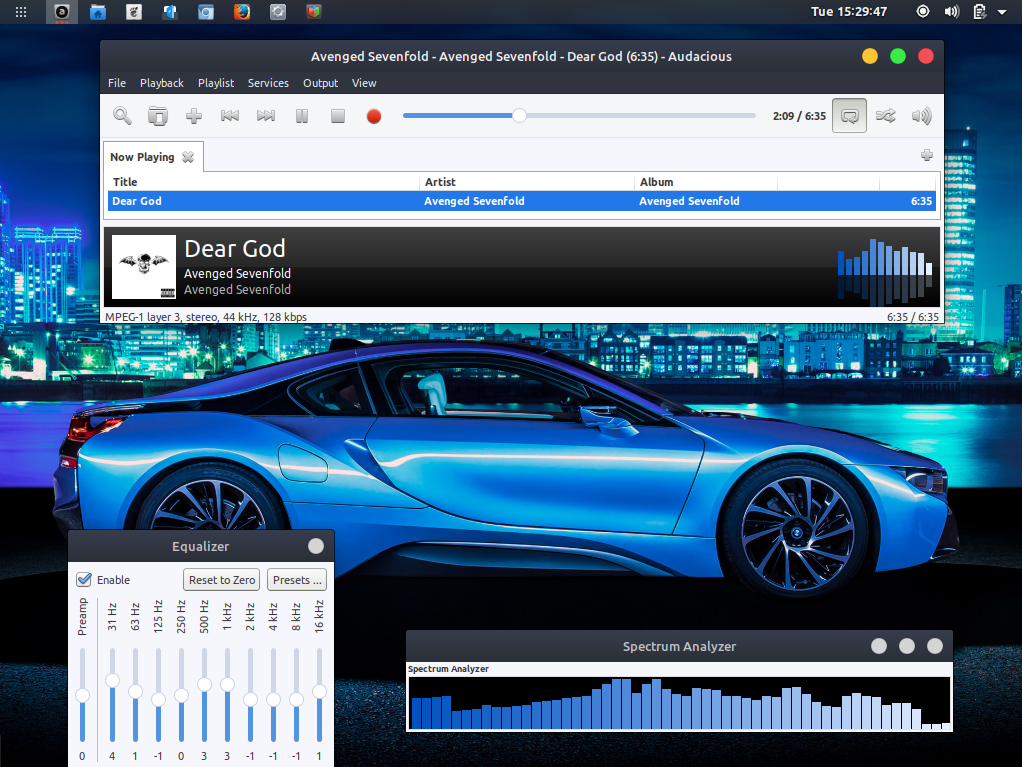The width and height of the screenshot is (1022, 767).
Task: Click the settings gear icon in top panel
Action: pyautogui.click(x=278, y=12)
